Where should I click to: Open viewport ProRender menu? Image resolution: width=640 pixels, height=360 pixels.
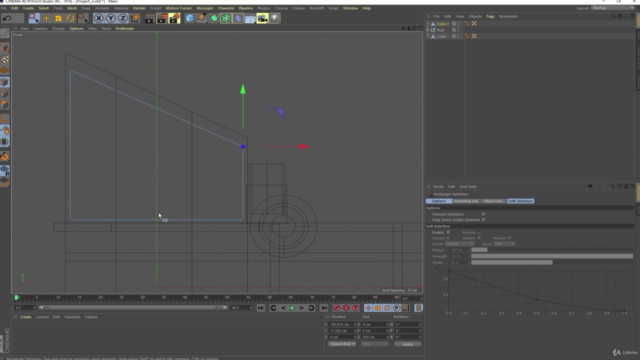(x=125, y=29)
